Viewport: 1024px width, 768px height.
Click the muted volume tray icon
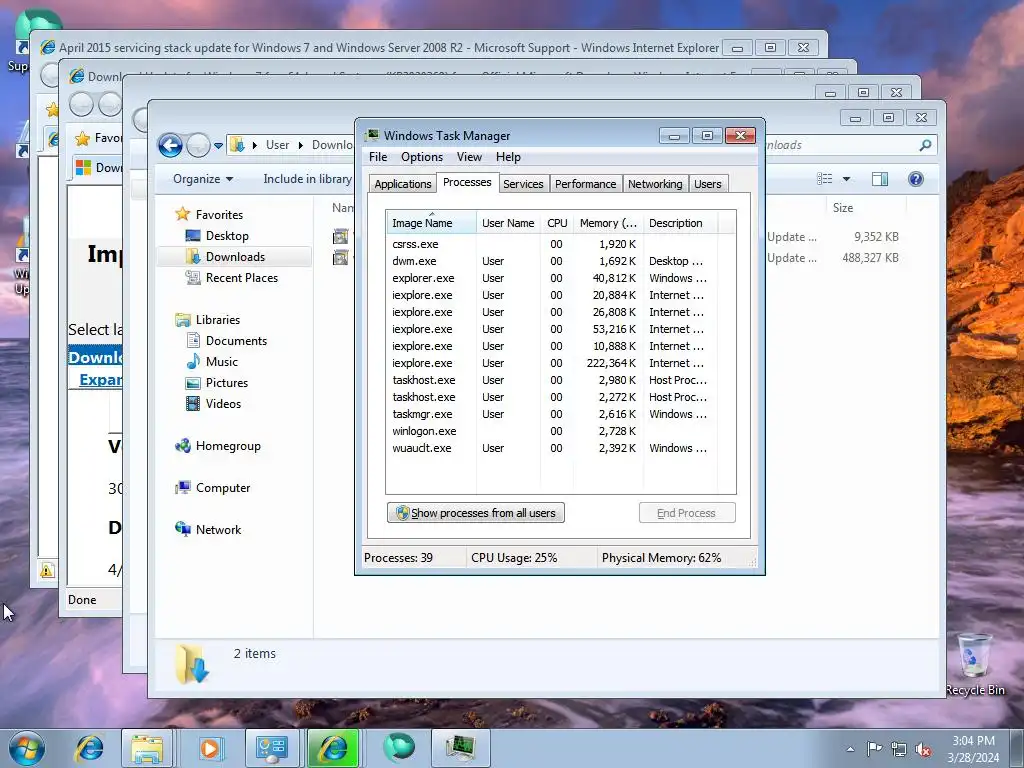pos(923,749)
